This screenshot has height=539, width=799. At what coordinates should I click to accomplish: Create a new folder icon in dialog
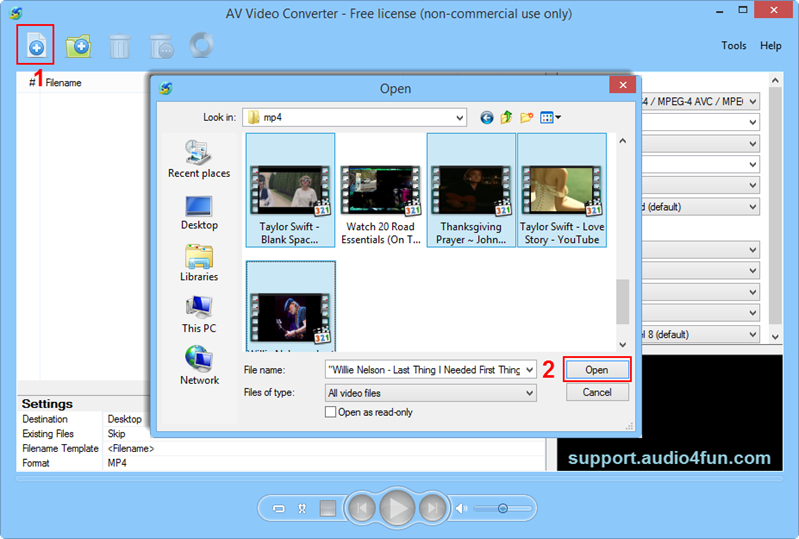[x=526, y=118]
